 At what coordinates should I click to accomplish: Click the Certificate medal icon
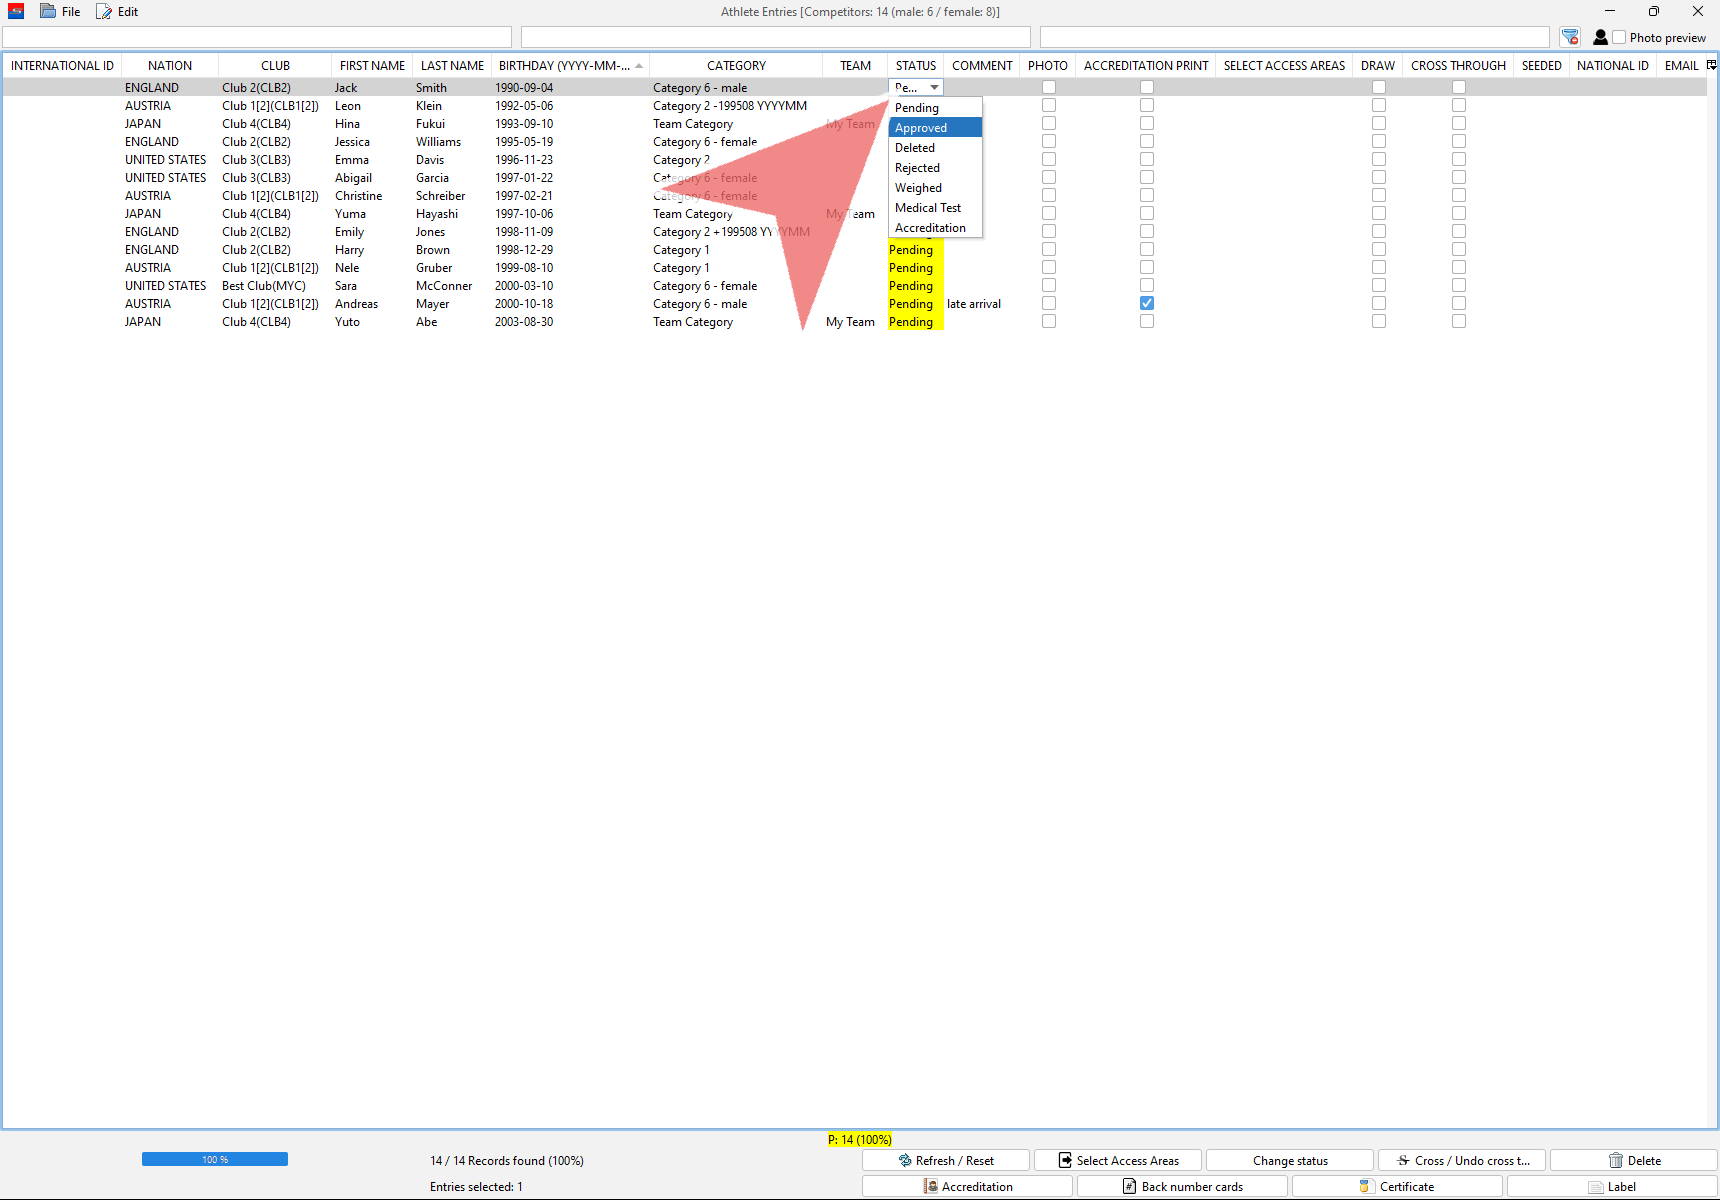[1364, 1187]
